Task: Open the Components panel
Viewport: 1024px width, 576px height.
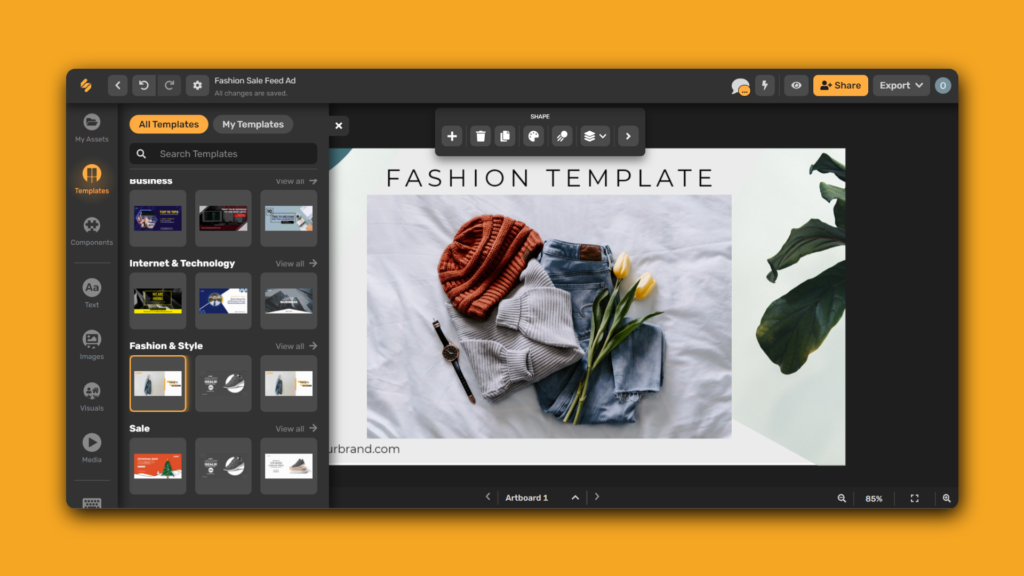Action: [91, 231]
